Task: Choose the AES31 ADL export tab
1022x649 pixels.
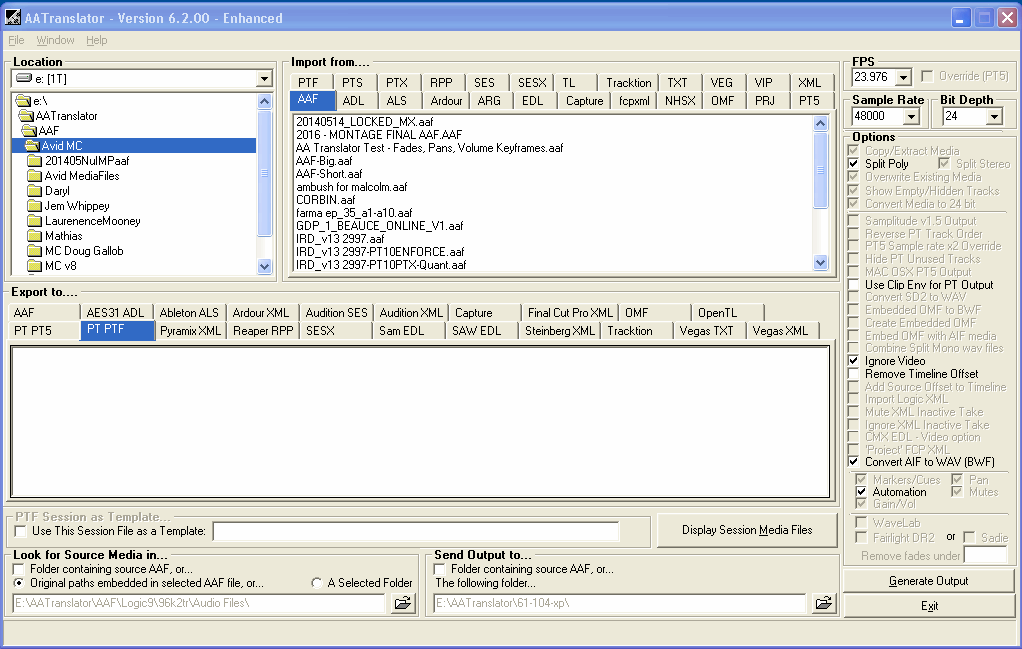Action: pos(115,313)
